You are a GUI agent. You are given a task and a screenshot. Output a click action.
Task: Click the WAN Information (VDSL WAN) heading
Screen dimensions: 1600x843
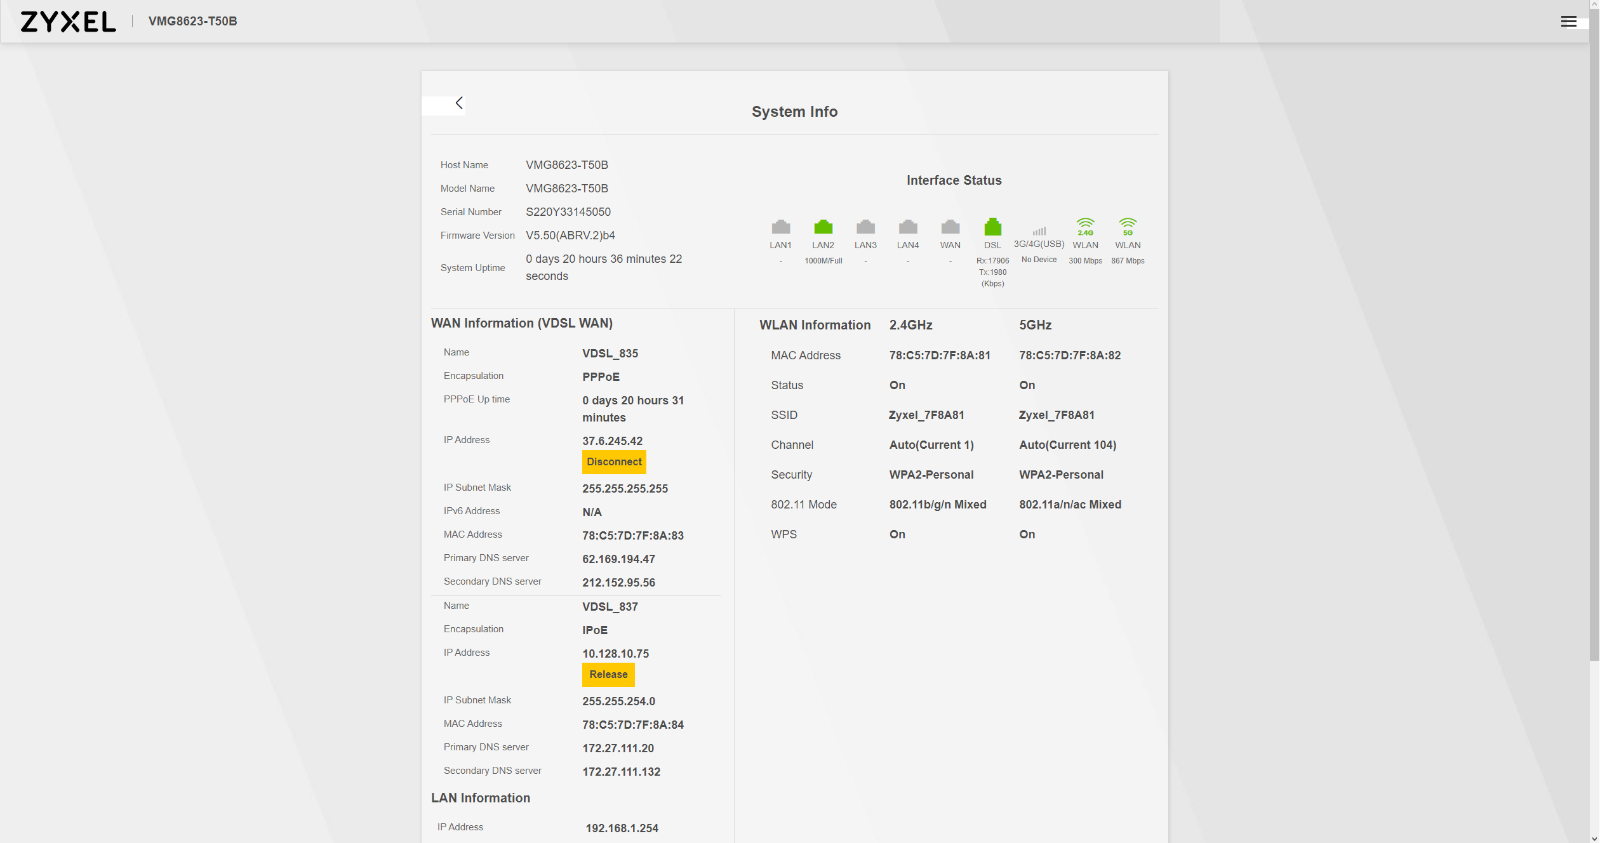click(x=522, y=323)
